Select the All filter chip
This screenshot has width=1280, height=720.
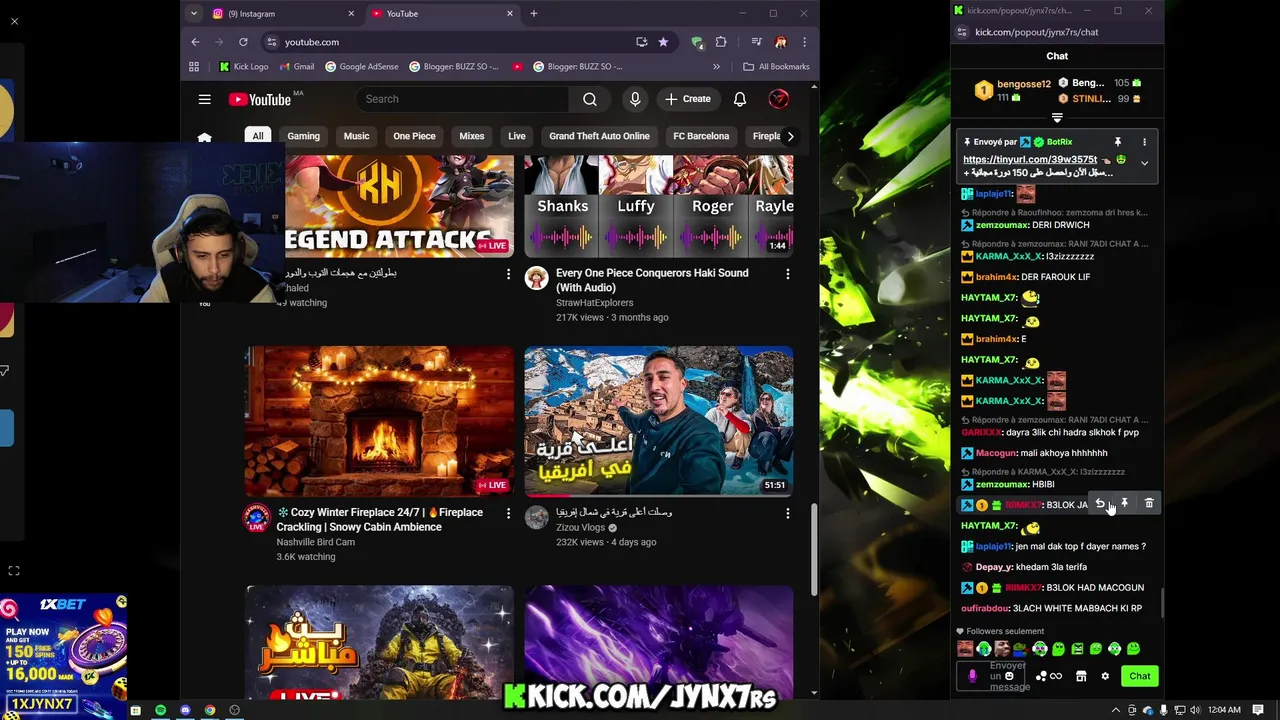[x=258, y=136]
